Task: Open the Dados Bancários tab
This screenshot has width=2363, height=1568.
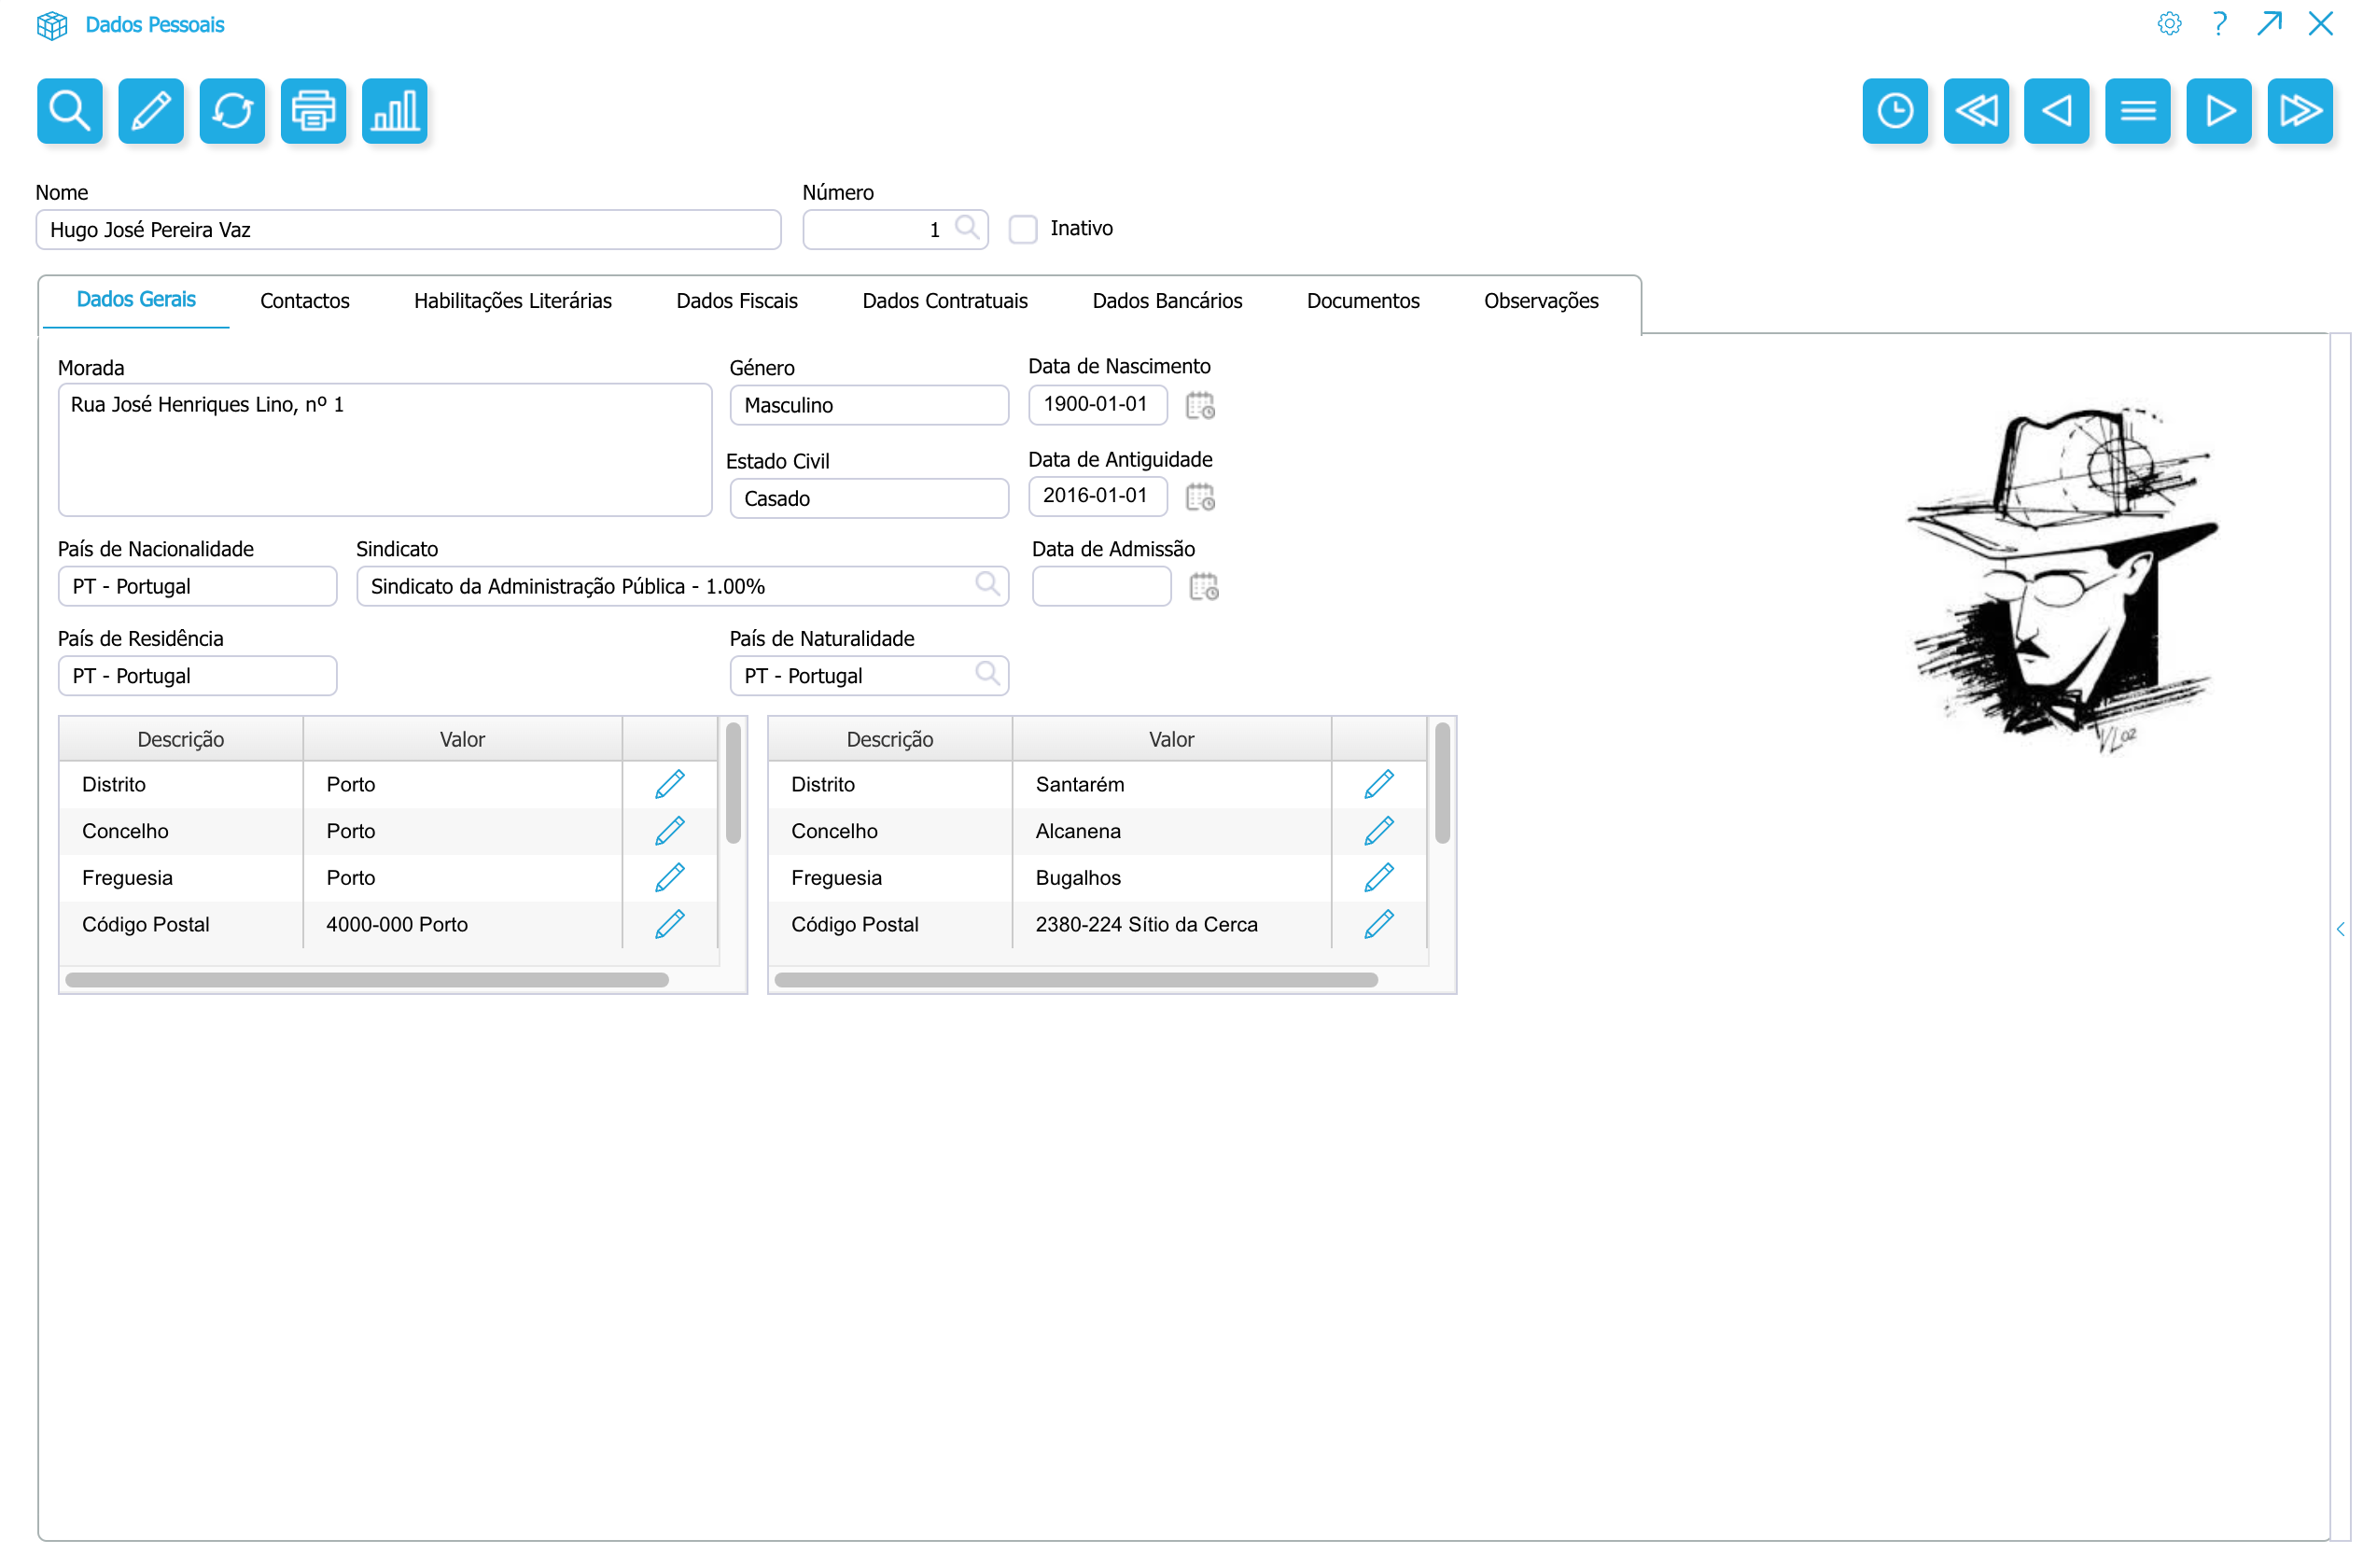Action: [1166, 301]
